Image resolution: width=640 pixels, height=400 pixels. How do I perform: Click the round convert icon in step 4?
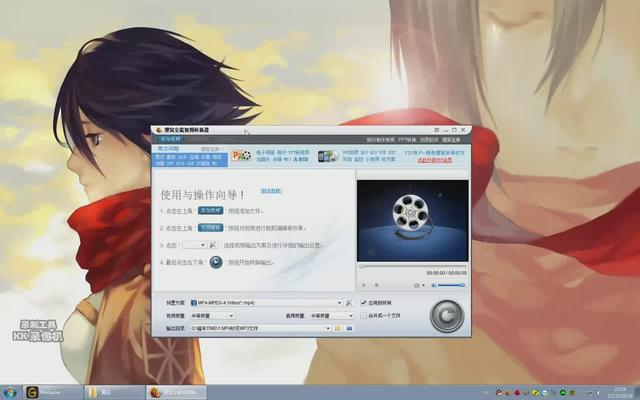pyautogui.click(x=216, y=262)
